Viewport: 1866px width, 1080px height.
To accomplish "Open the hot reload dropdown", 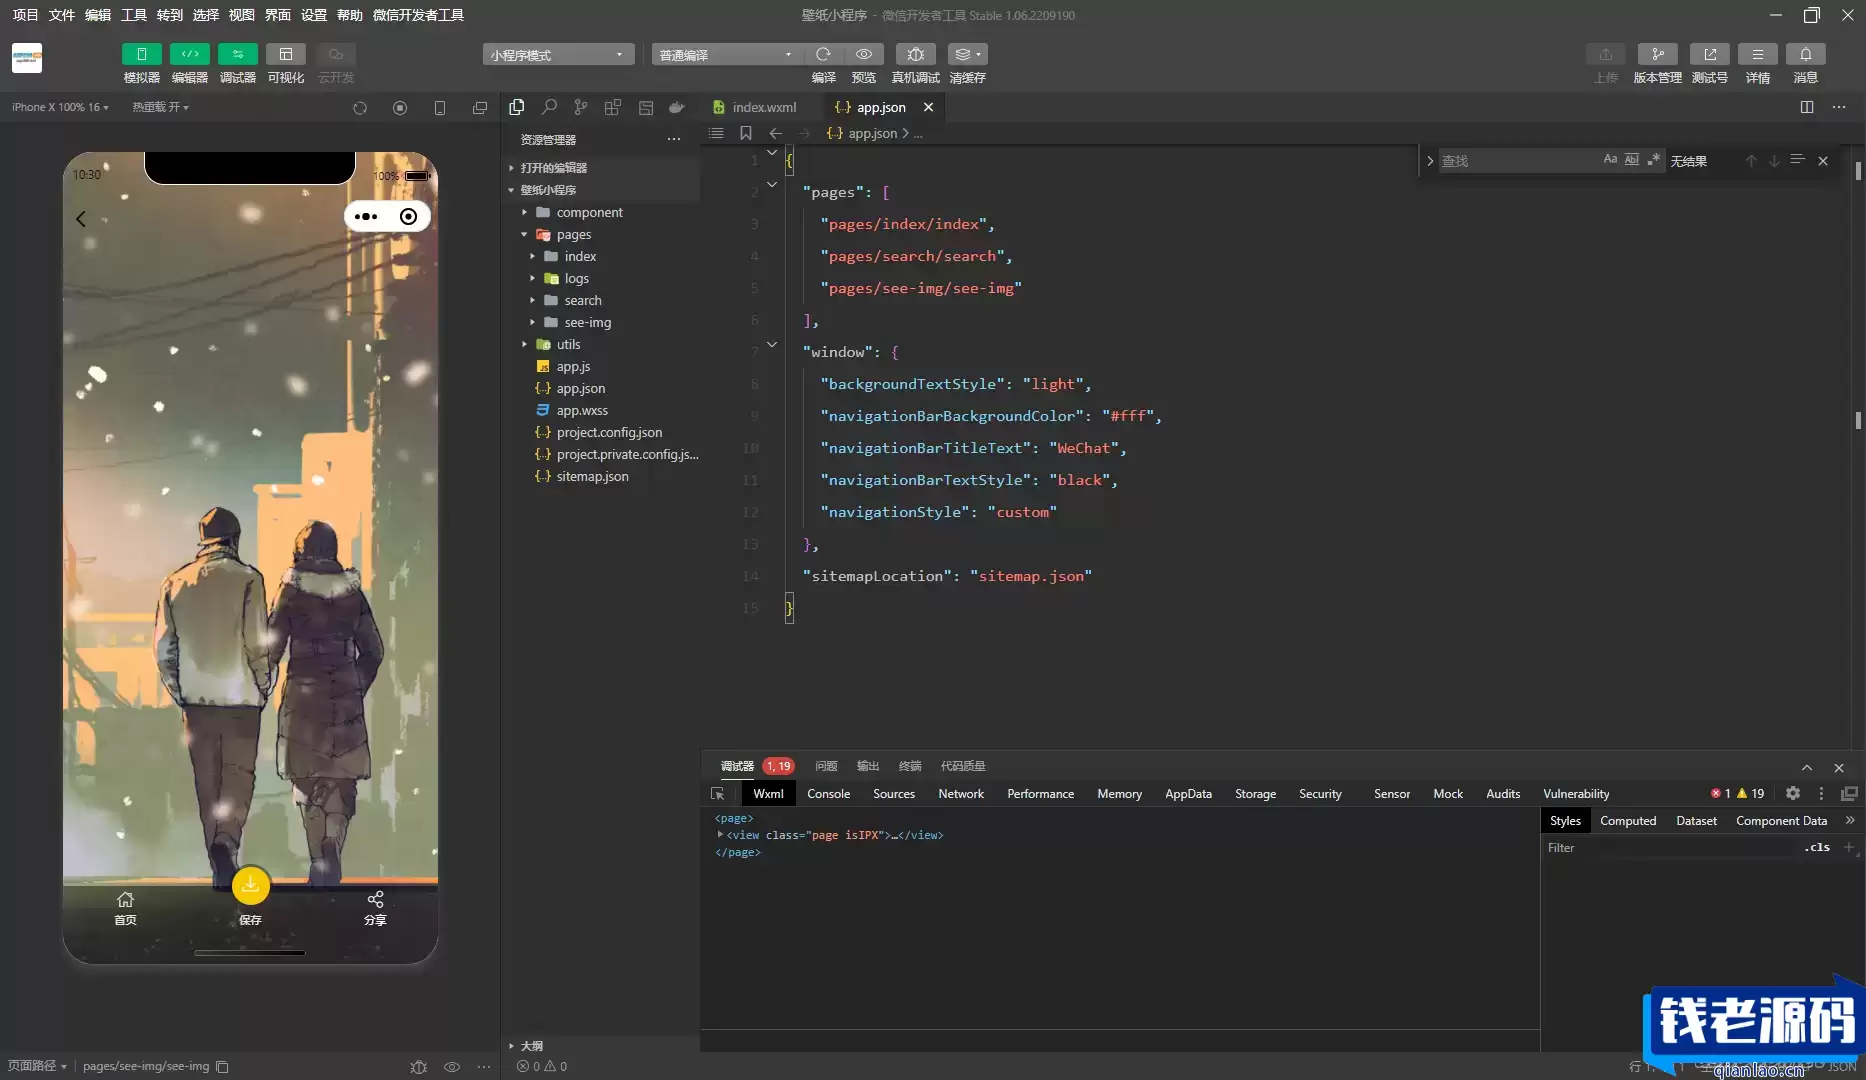I will tap(160, 107).
